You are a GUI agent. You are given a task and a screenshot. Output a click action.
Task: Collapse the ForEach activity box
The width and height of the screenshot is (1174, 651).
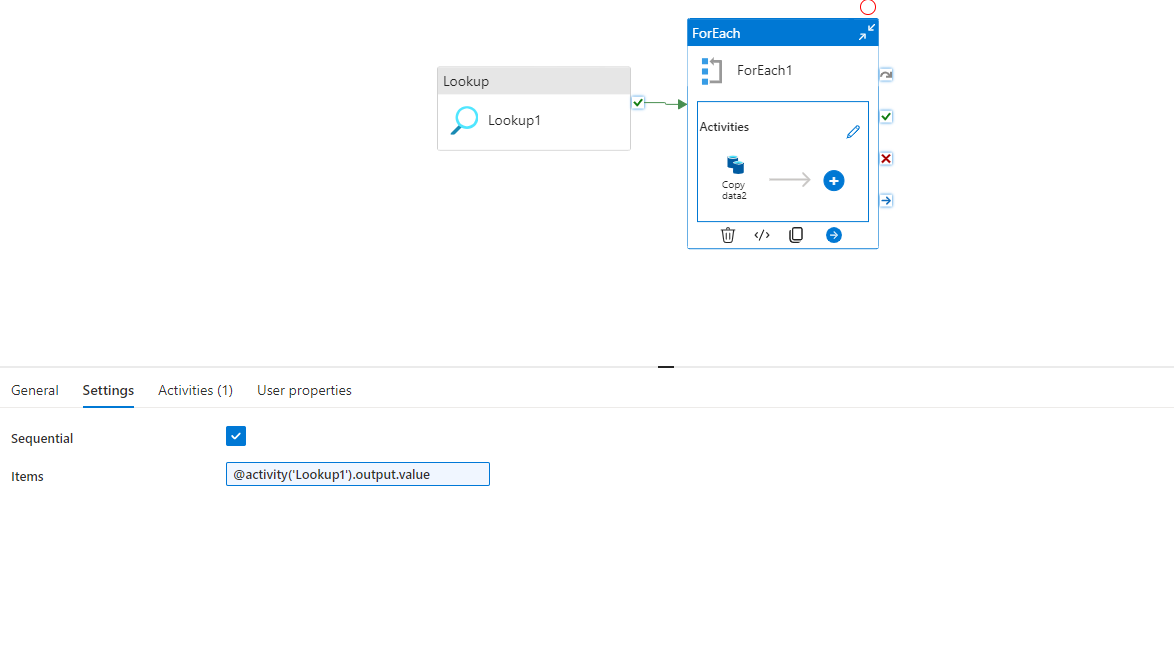[x=866, y=32]
